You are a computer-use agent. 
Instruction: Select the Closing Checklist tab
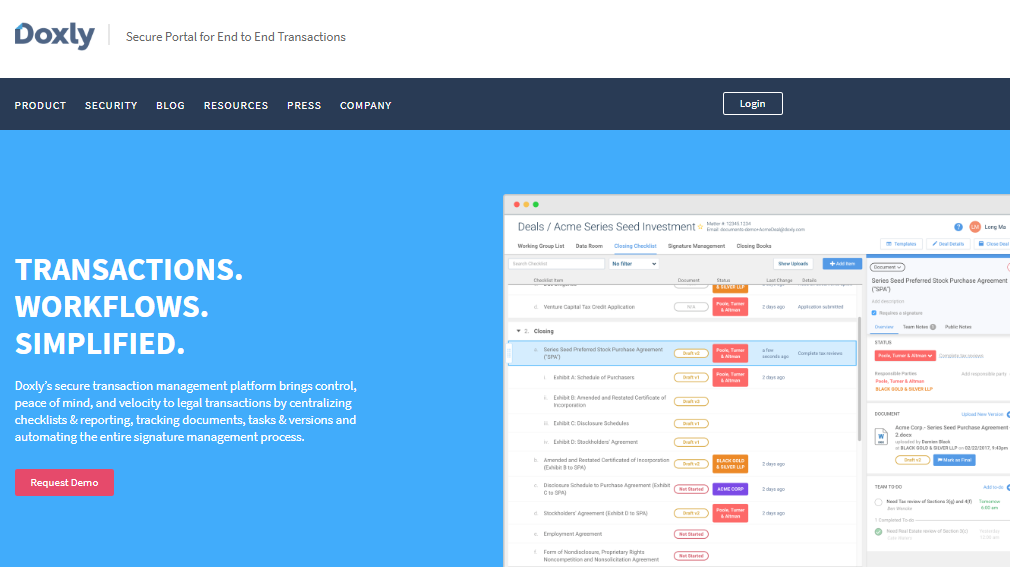[635, 246]
